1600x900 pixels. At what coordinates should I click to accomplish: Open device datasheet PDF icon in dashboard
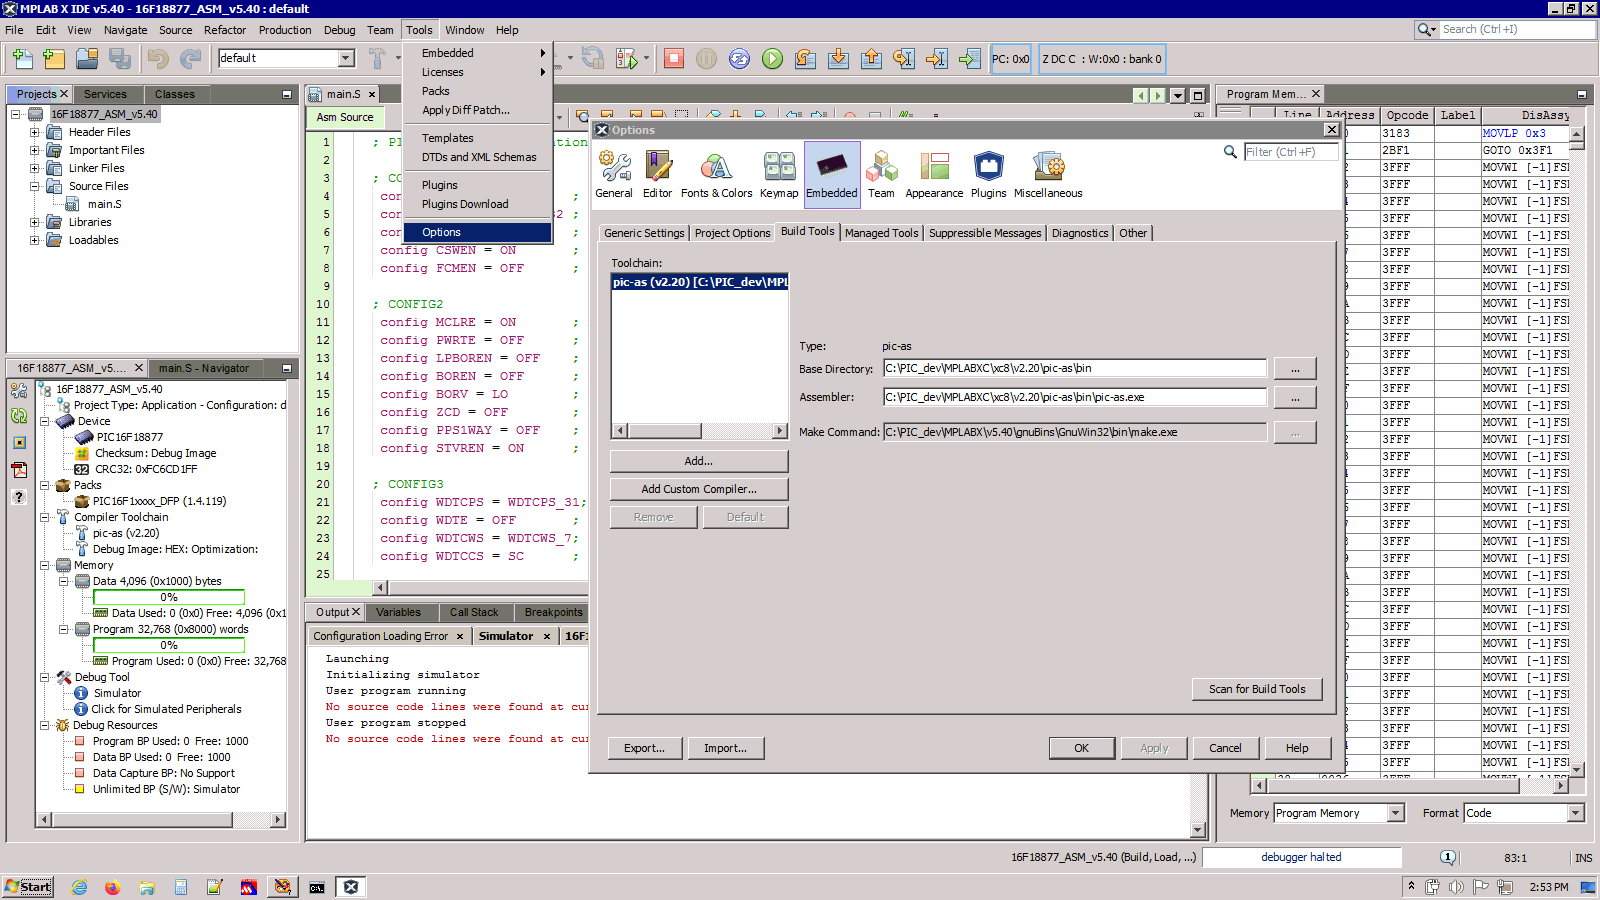[x=19, y=470]
